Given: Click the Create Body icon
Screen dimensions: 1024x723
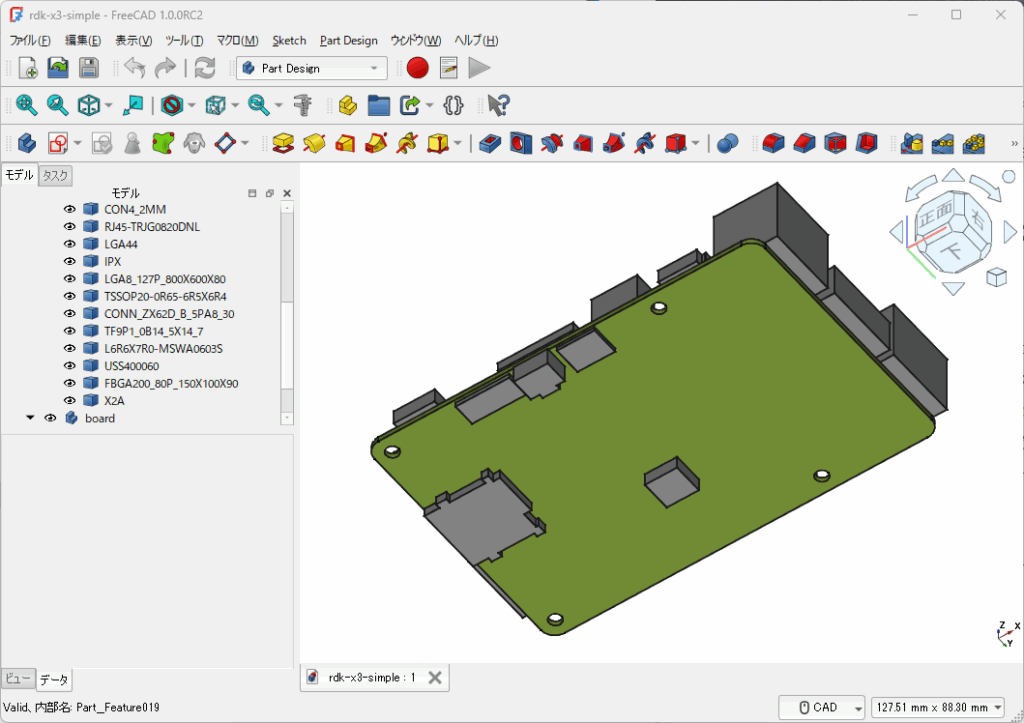Looking at the screenshot, I should (26, 144).
